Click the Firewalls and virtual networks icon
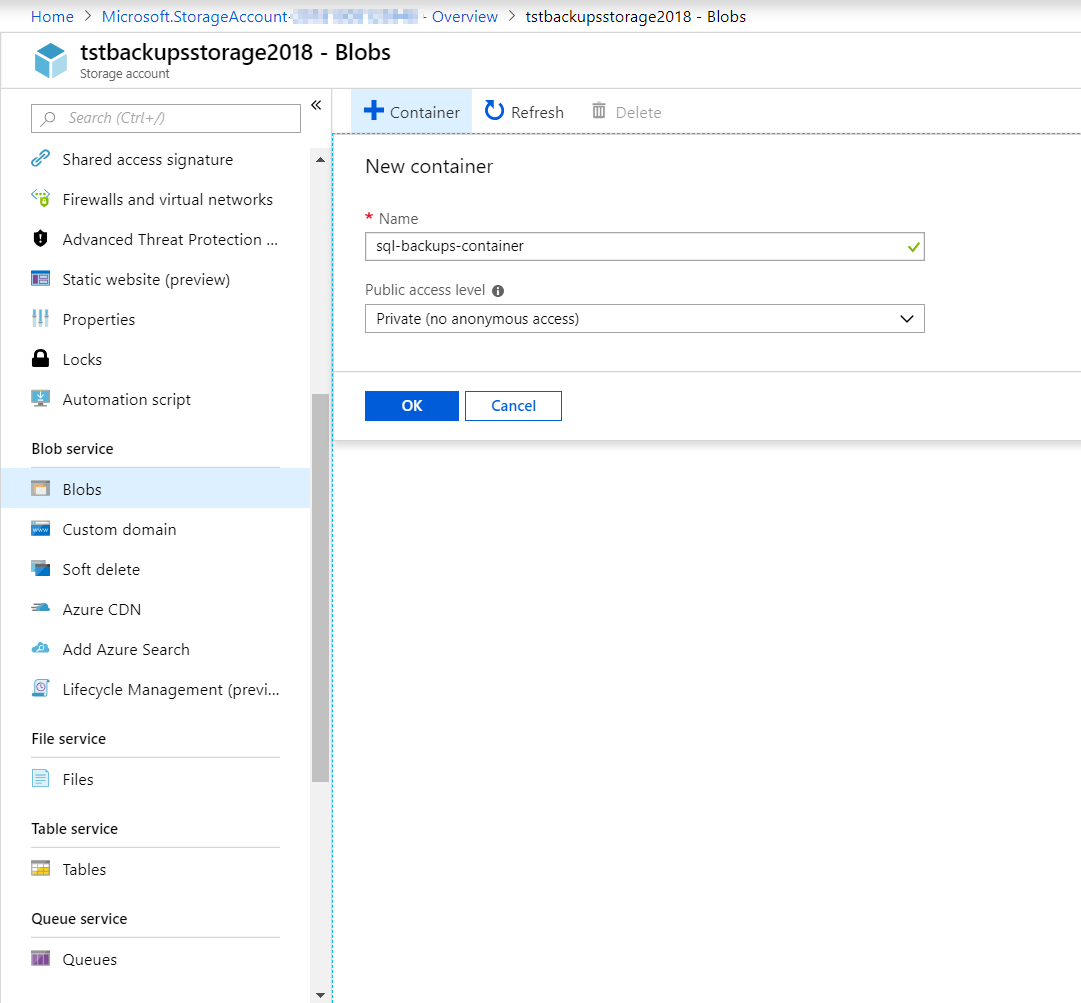The width and height of the screenshot is (1081, 1003). pos(41,199)
